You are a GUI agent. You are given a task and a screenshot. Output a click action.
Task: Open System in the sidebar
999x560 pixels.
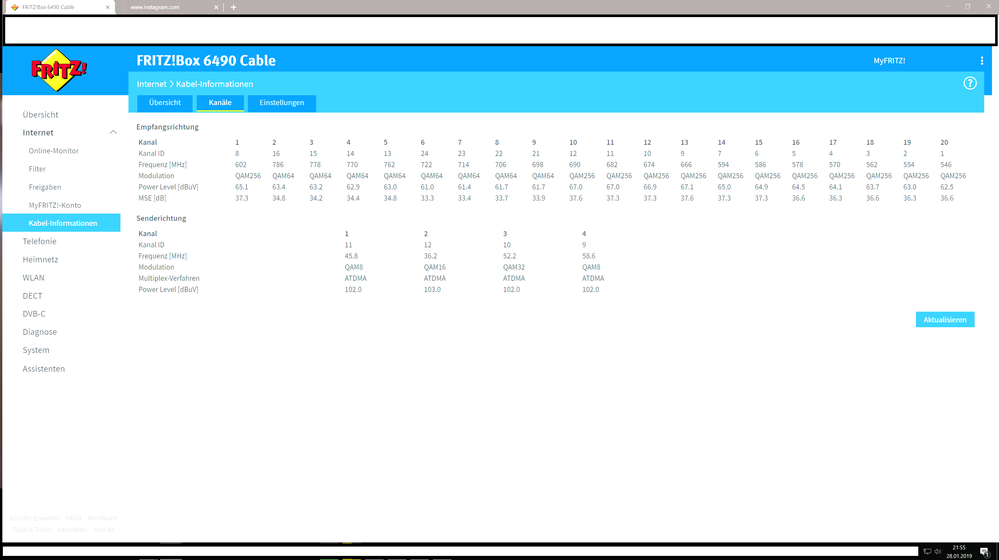point(36,350)
